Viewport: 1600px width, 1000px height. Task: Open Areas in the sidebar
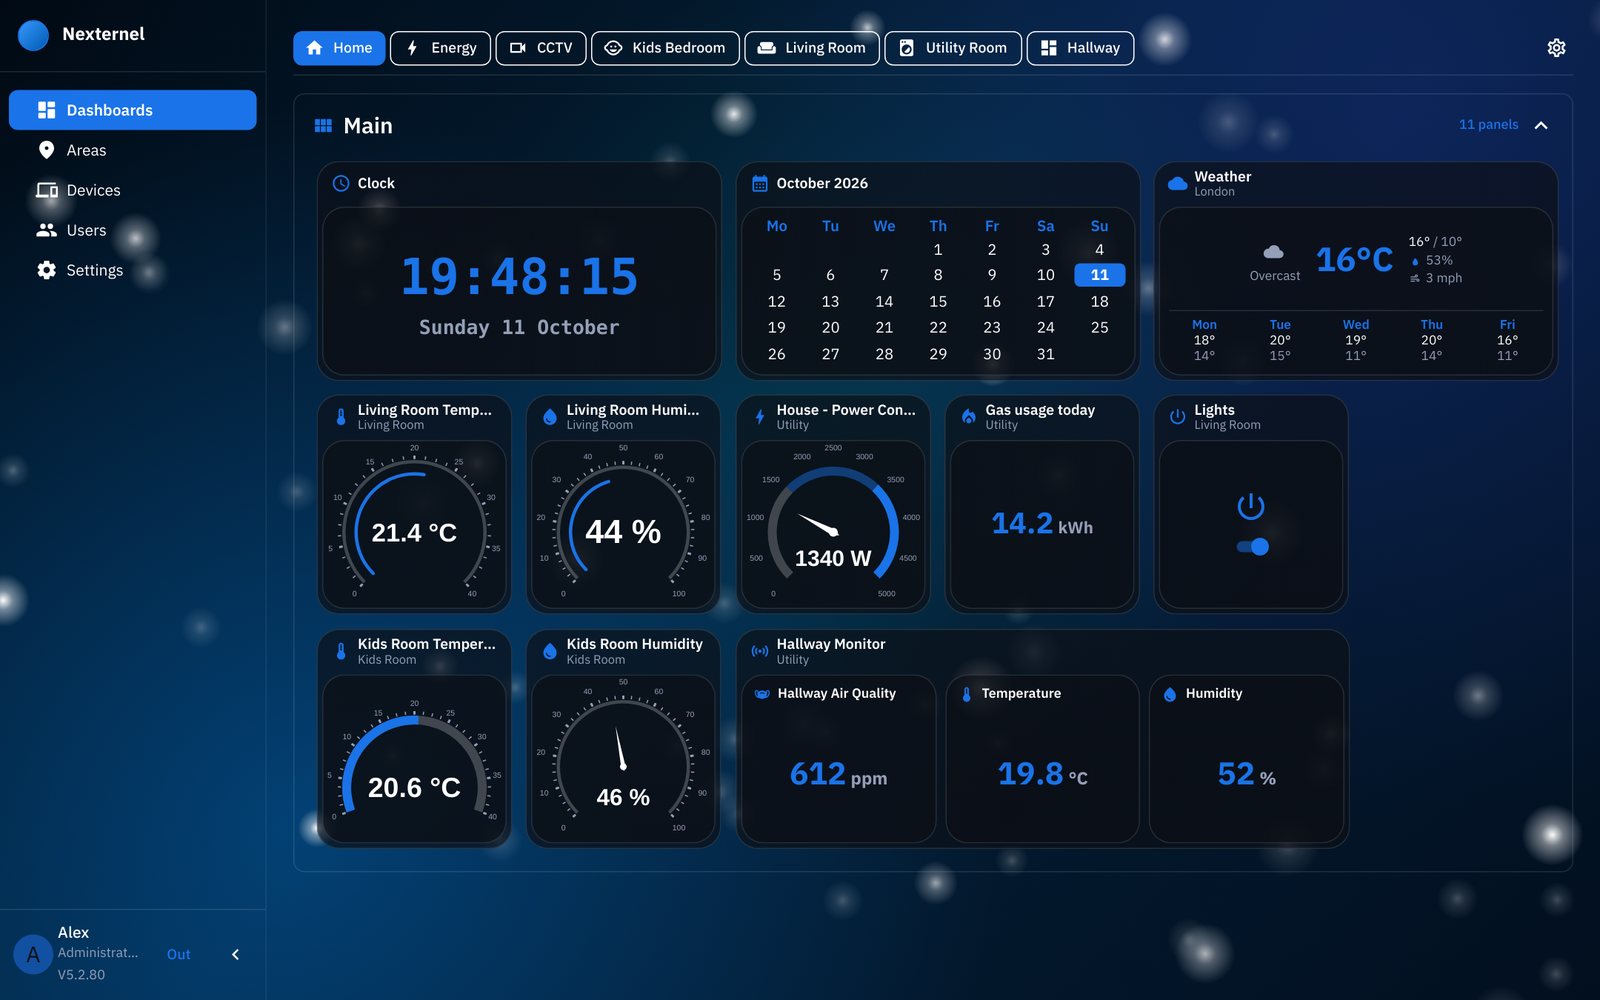(x=133, y=150)
